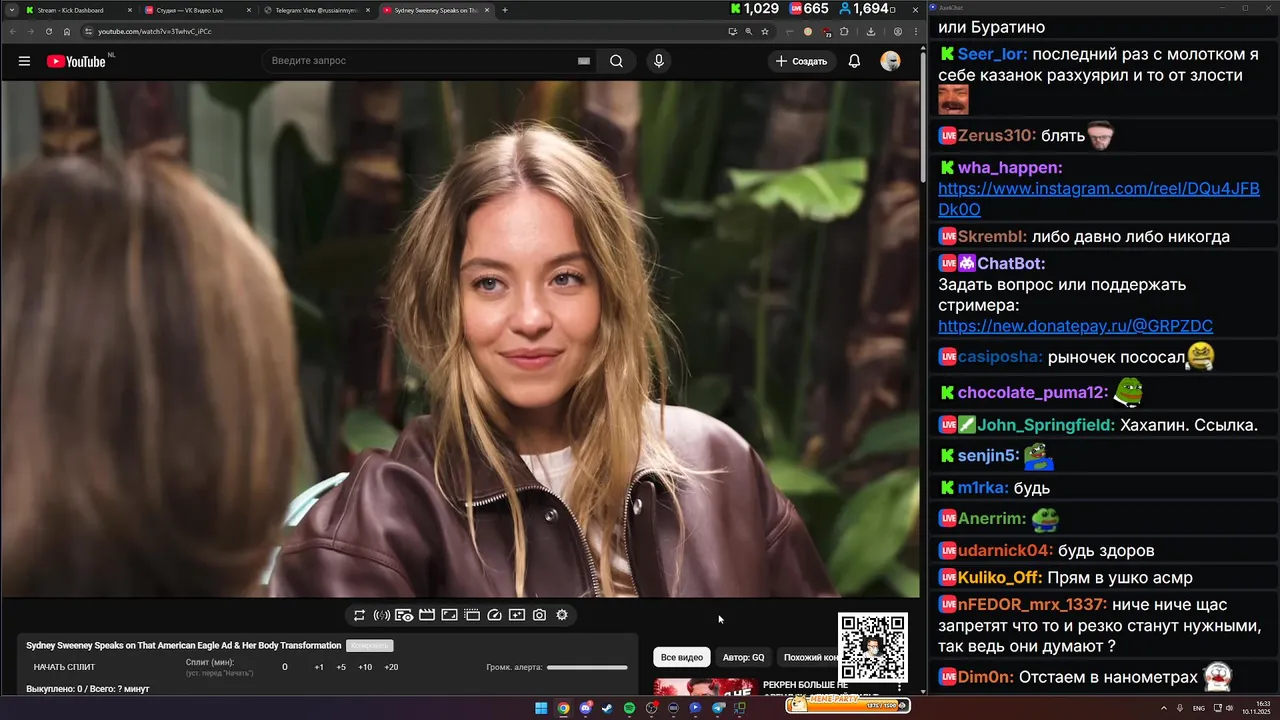This screenshot has width=1280, height=720.
Task: Switch to the VK Видео Live studio tab
Action: 197,10
